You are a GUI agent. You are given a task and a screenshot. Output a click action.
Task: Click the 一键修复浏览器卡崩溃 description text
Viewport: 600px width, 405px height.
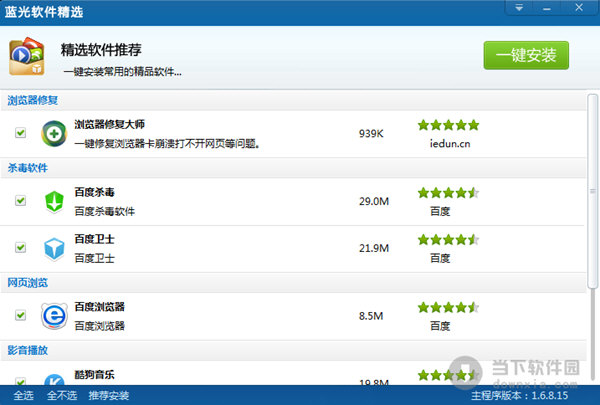click(x=167, y=144)
